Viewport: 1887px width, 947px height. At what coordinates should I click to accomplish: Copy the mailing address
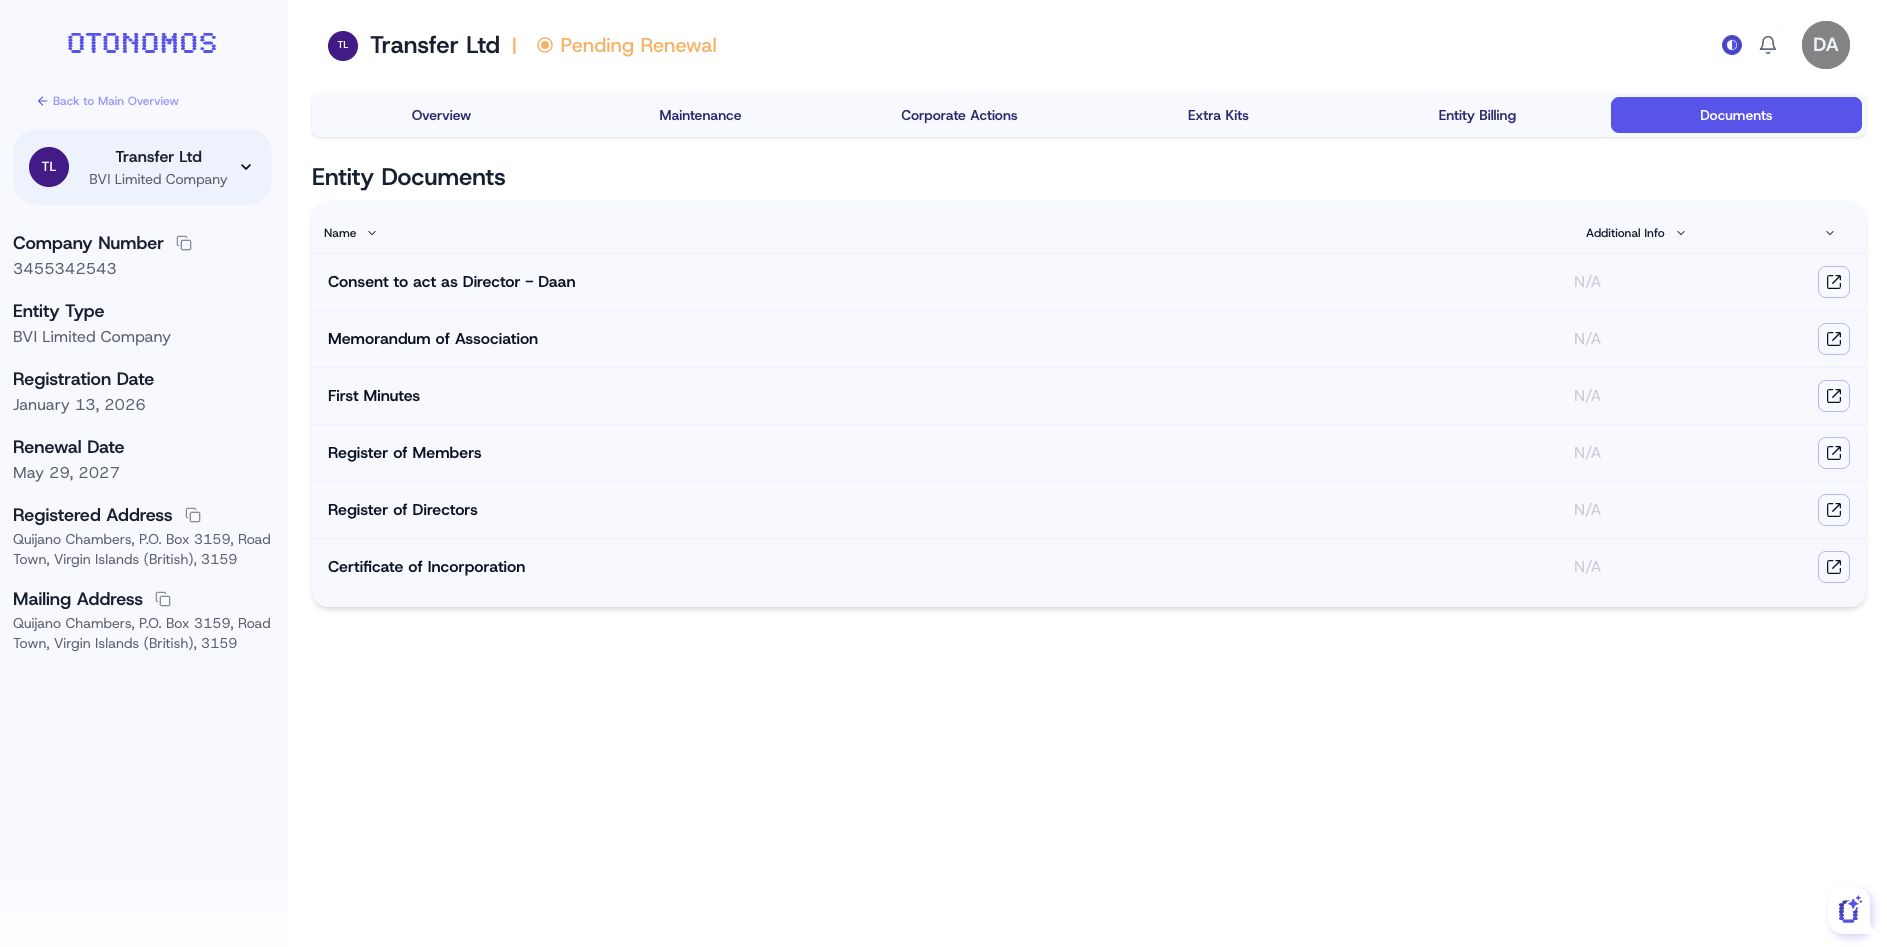pyautogui.click(x=162, y=599)
